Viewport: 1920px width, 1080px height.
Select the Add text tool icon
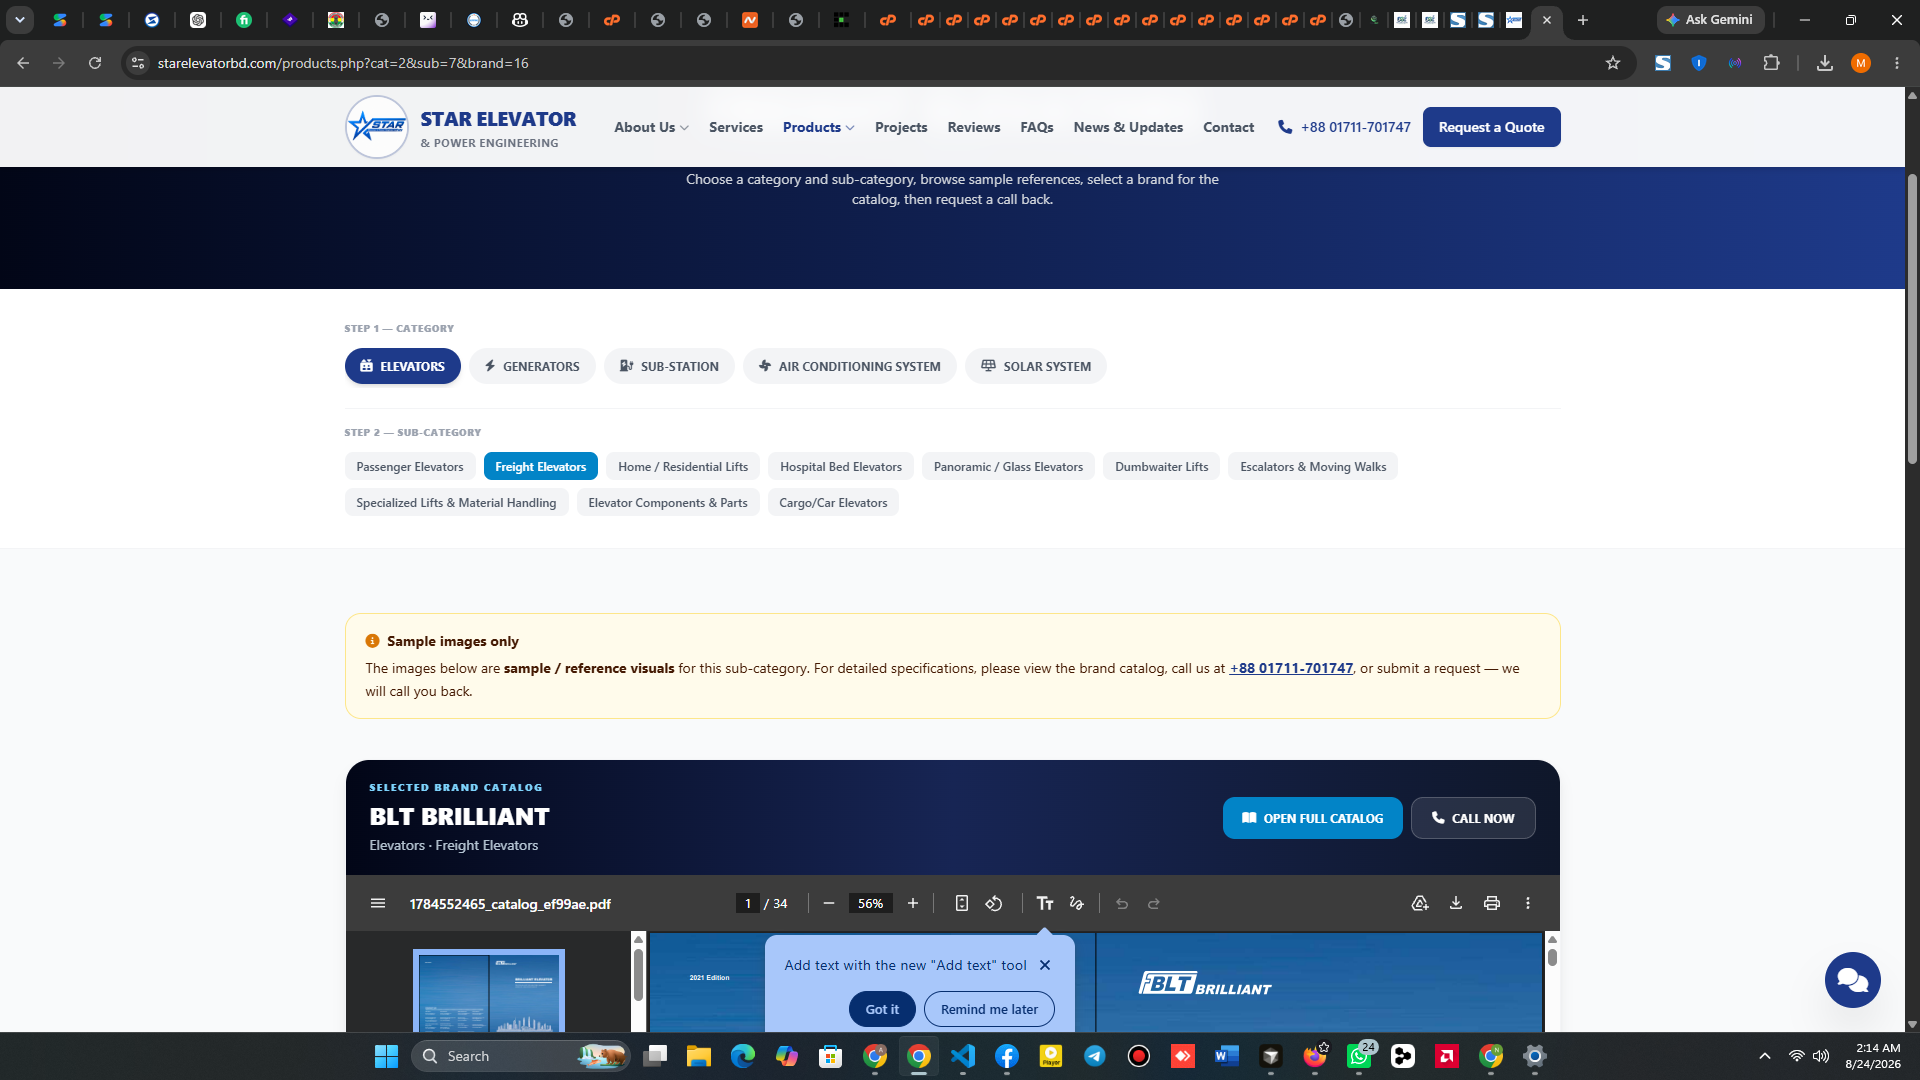pos(1045,903)
